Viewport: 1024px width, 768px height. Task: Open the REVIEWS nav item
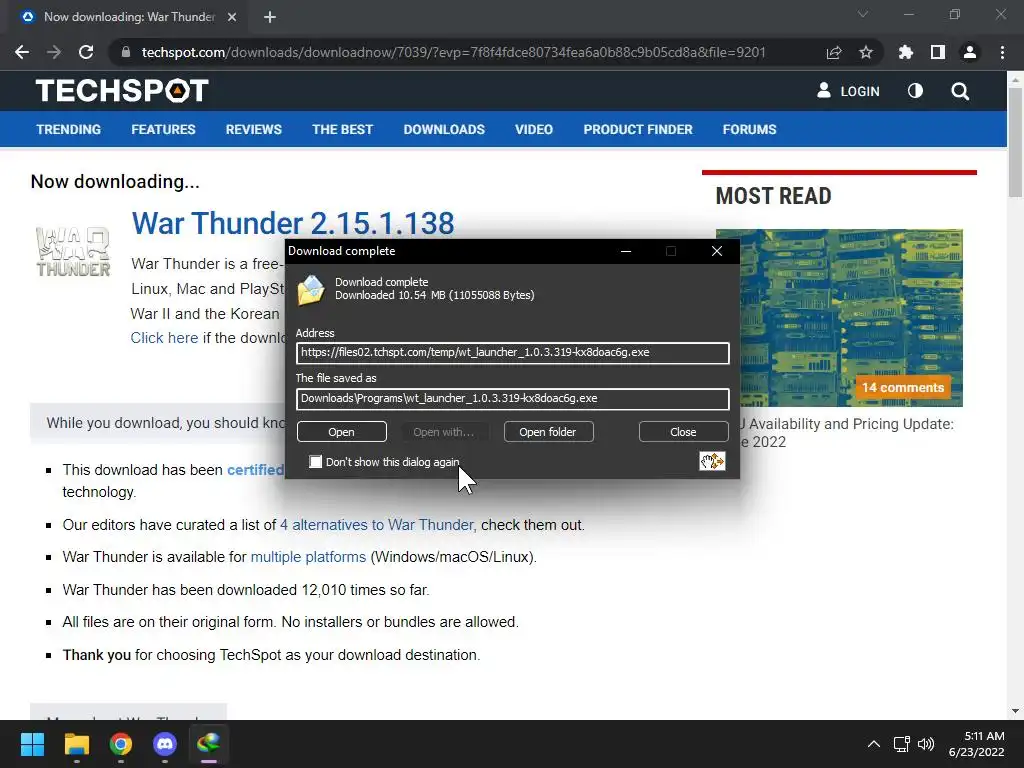253,129
